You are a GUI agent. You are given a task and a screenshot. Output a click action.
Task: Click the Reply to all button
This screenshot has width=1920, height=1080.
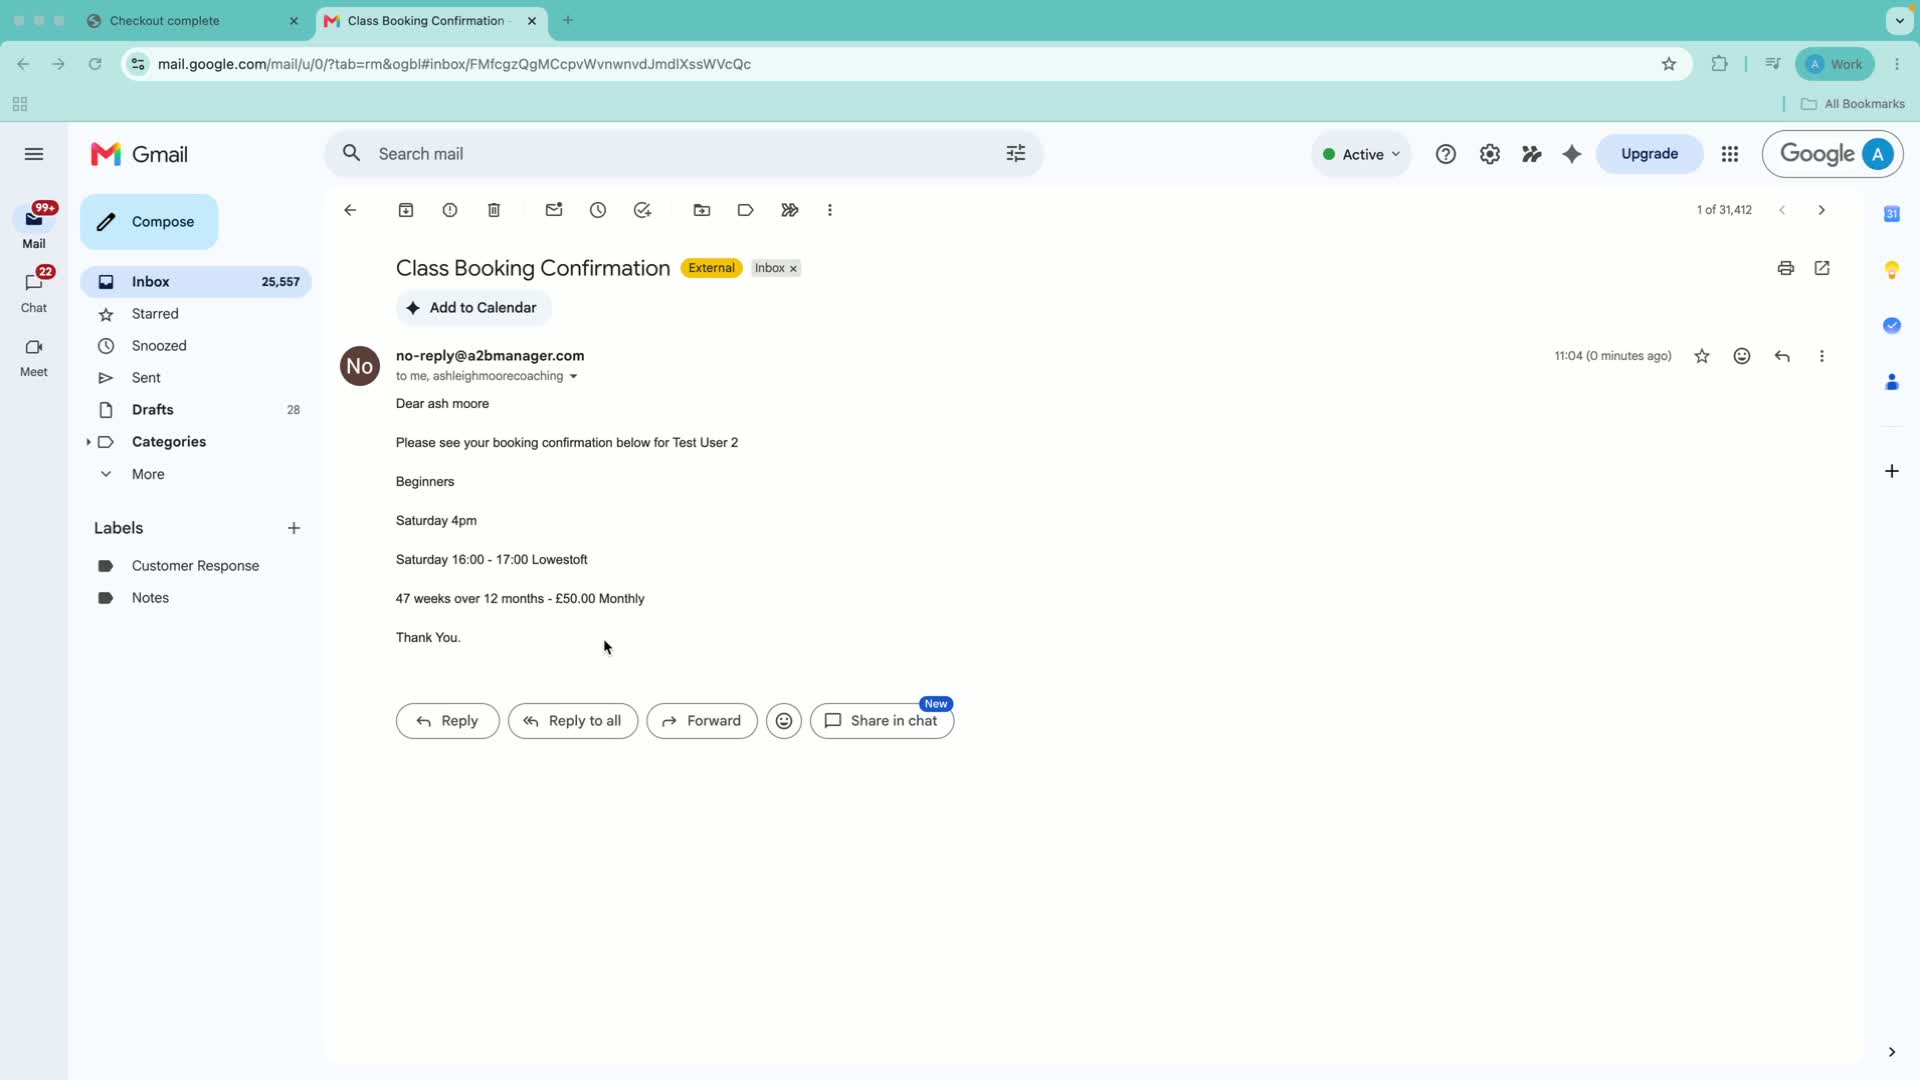(573, 721)
